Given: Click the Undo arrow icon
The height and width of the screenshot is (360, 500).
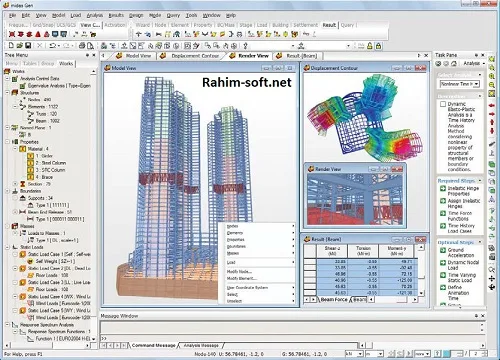Looking at the screenshot, I should [52, 45].
